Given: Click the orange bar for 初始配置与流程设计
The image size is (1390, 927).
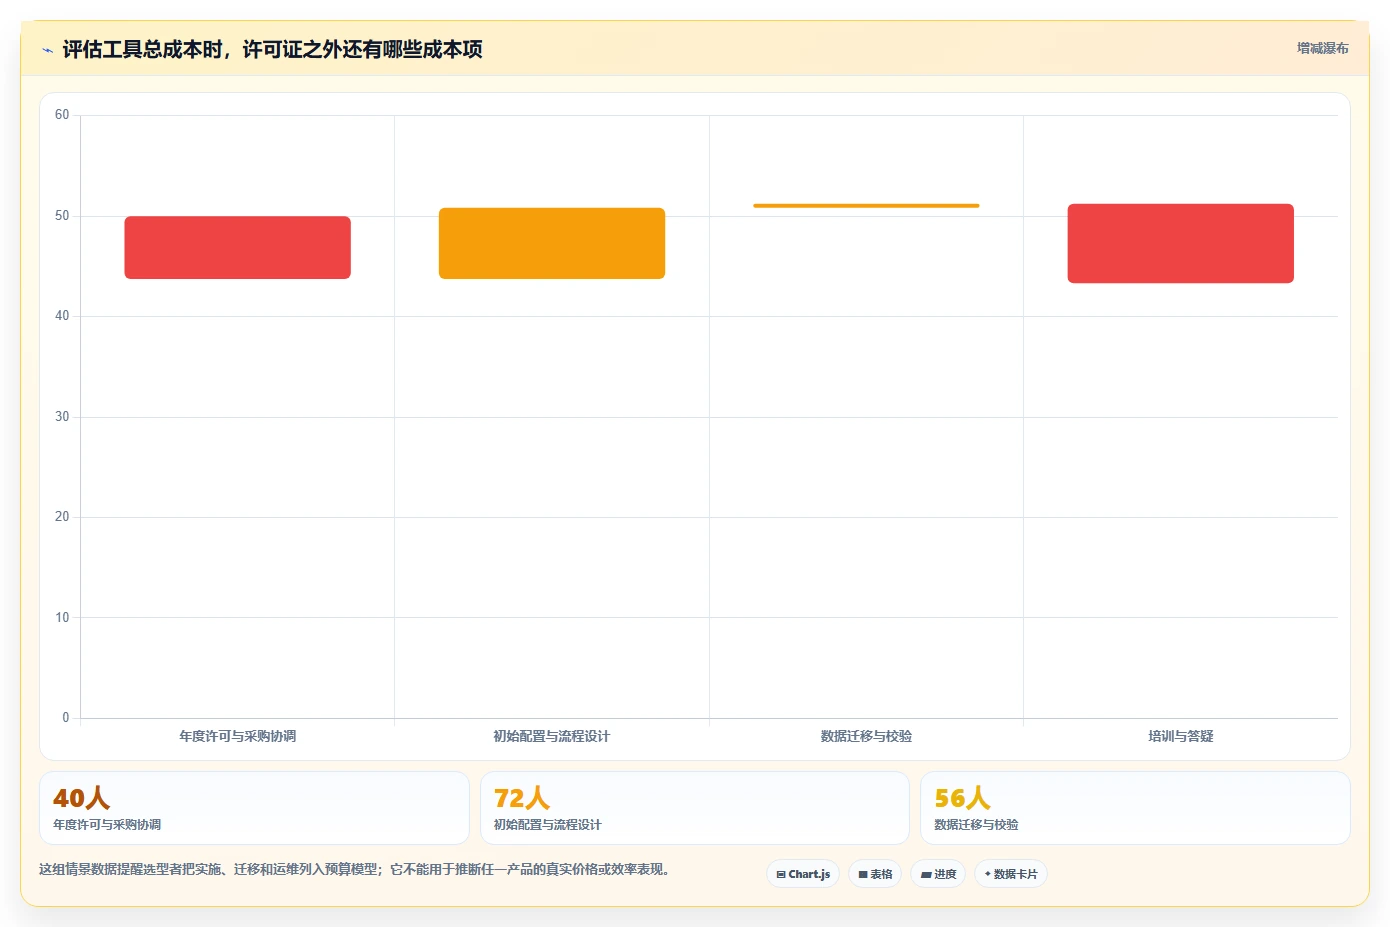Looking at the screenshot, I should [x=552, y=243].
